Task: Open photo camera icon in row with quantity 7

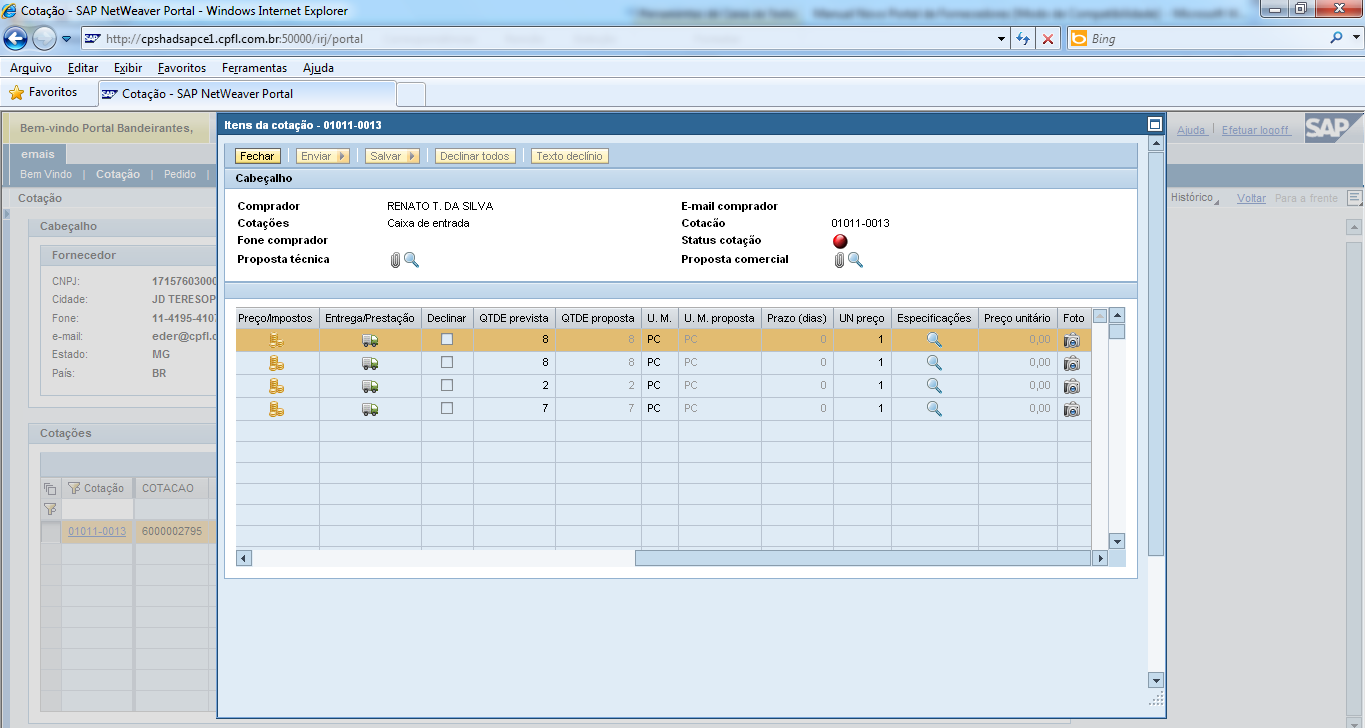Action: coord(1072,409)
